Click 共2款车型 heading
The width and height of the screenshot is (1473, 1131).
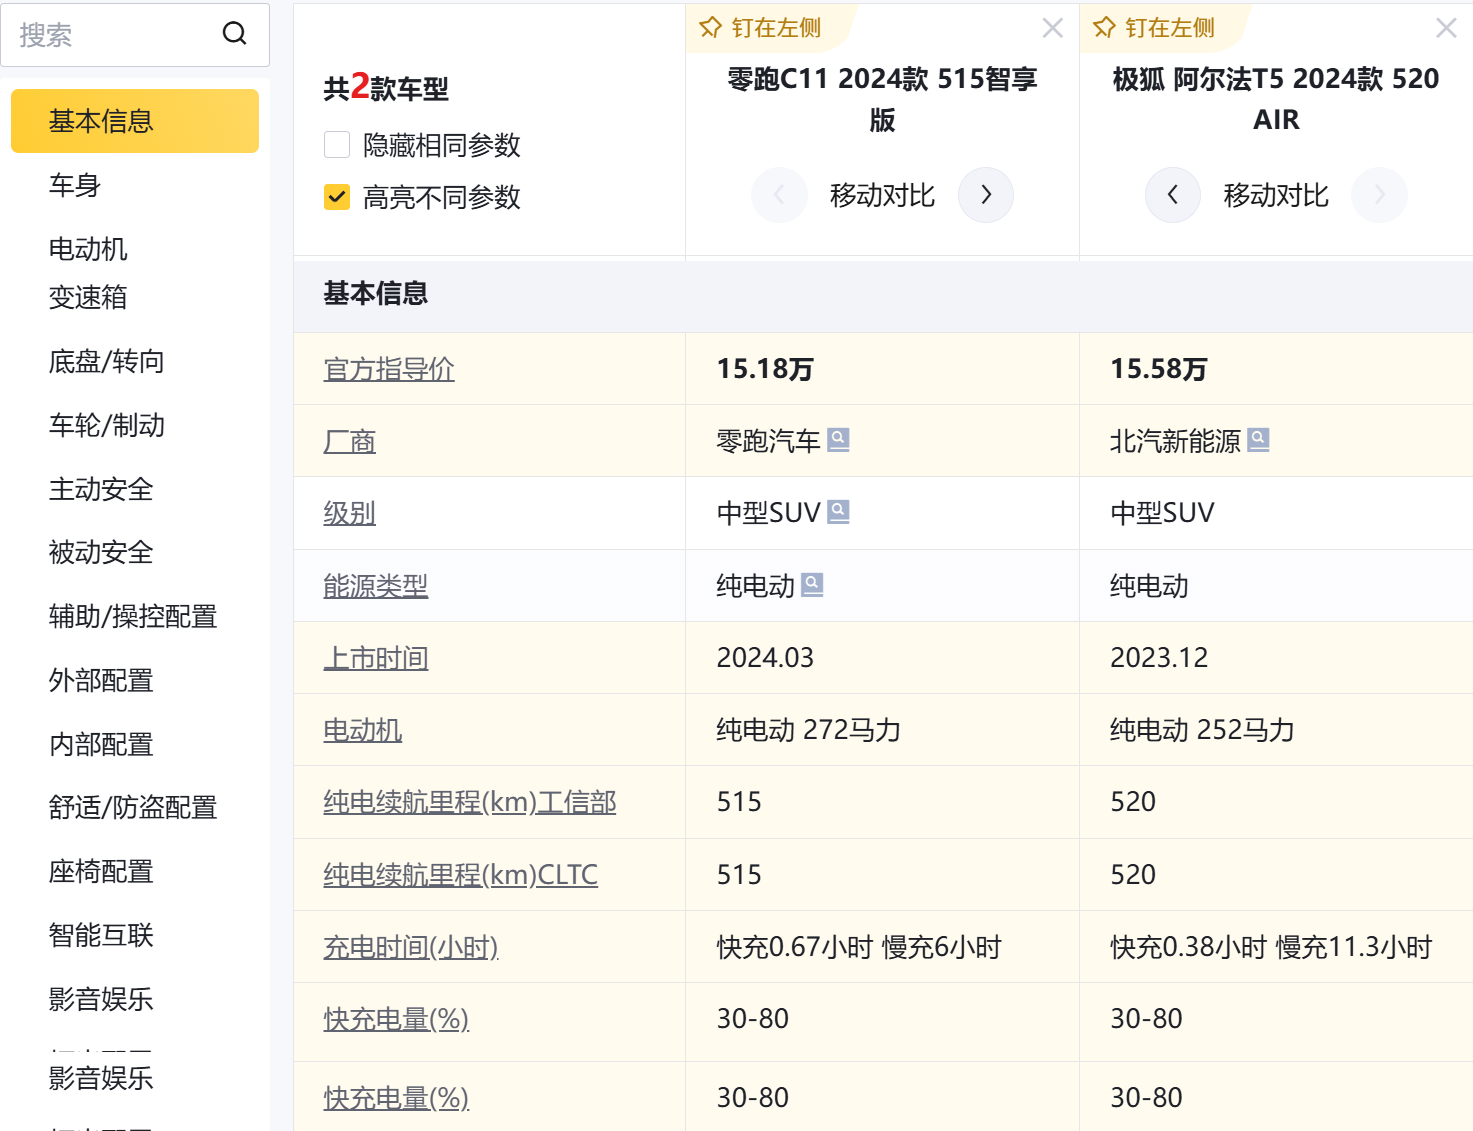point(386,88)
